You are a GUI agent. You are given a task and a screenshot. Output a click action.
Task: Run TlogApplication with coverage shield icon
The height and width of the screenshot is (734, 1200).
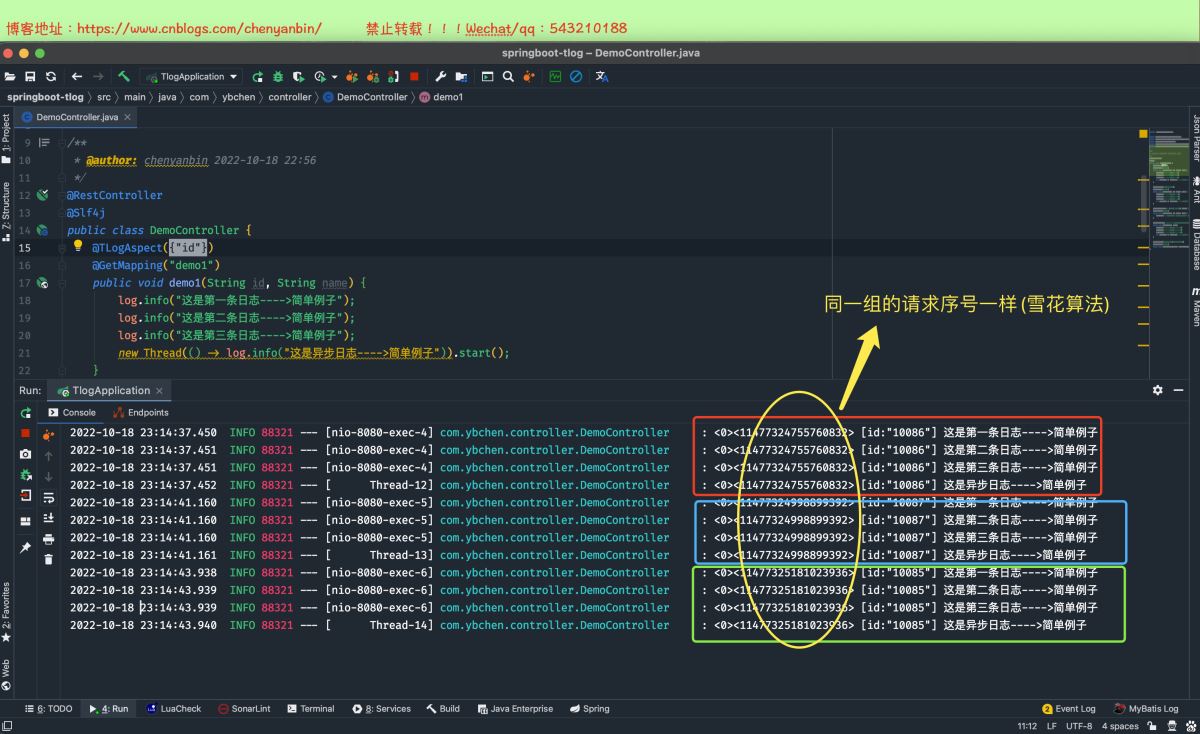click(298, 77)
